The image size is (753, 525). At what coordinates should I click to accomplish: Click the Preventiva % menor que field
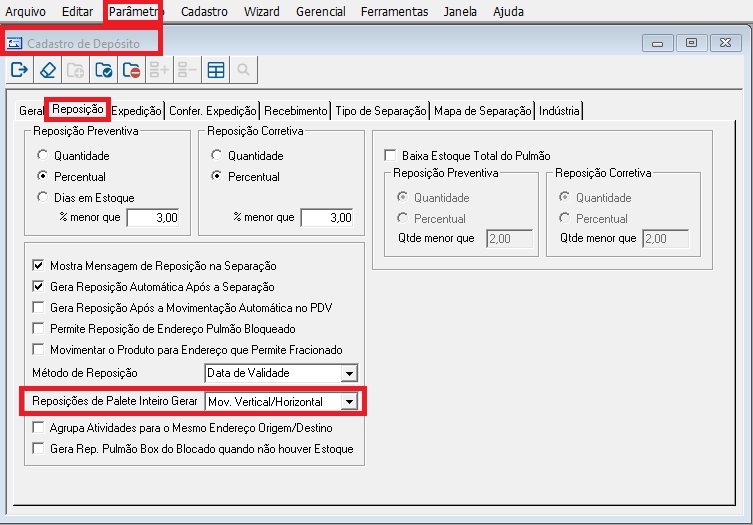tap(153, 218)
